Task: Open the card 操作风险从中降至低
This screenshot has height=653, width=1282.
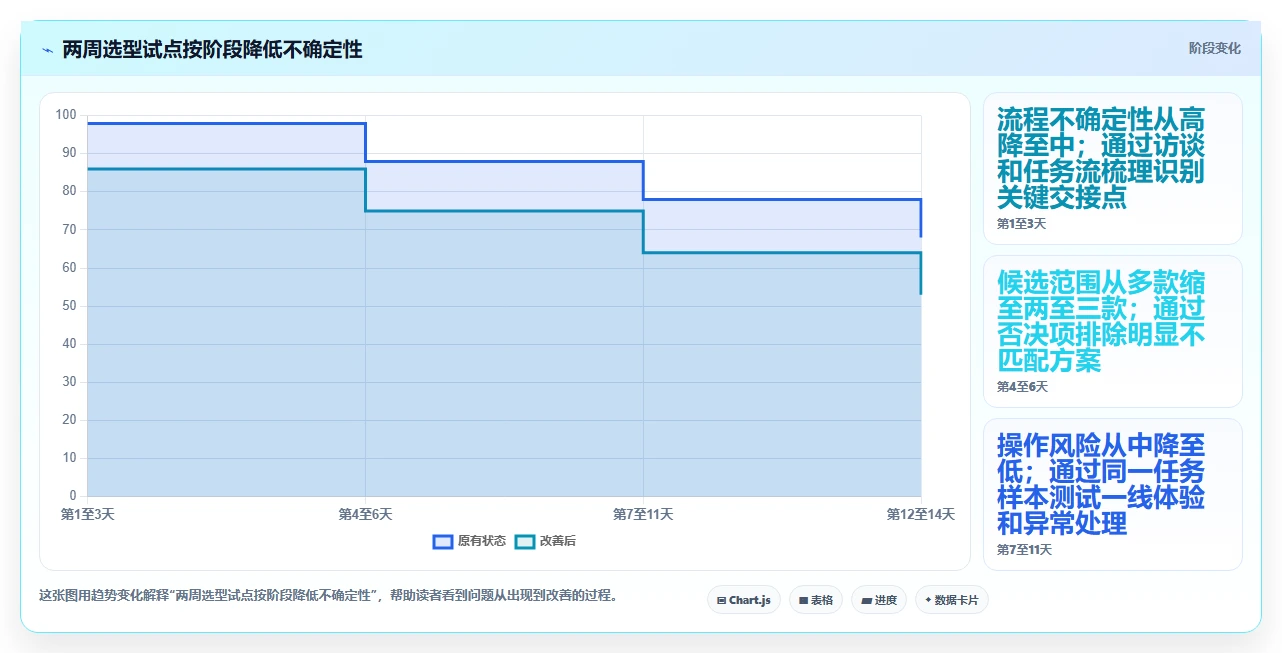Action: pos(1113,494)
